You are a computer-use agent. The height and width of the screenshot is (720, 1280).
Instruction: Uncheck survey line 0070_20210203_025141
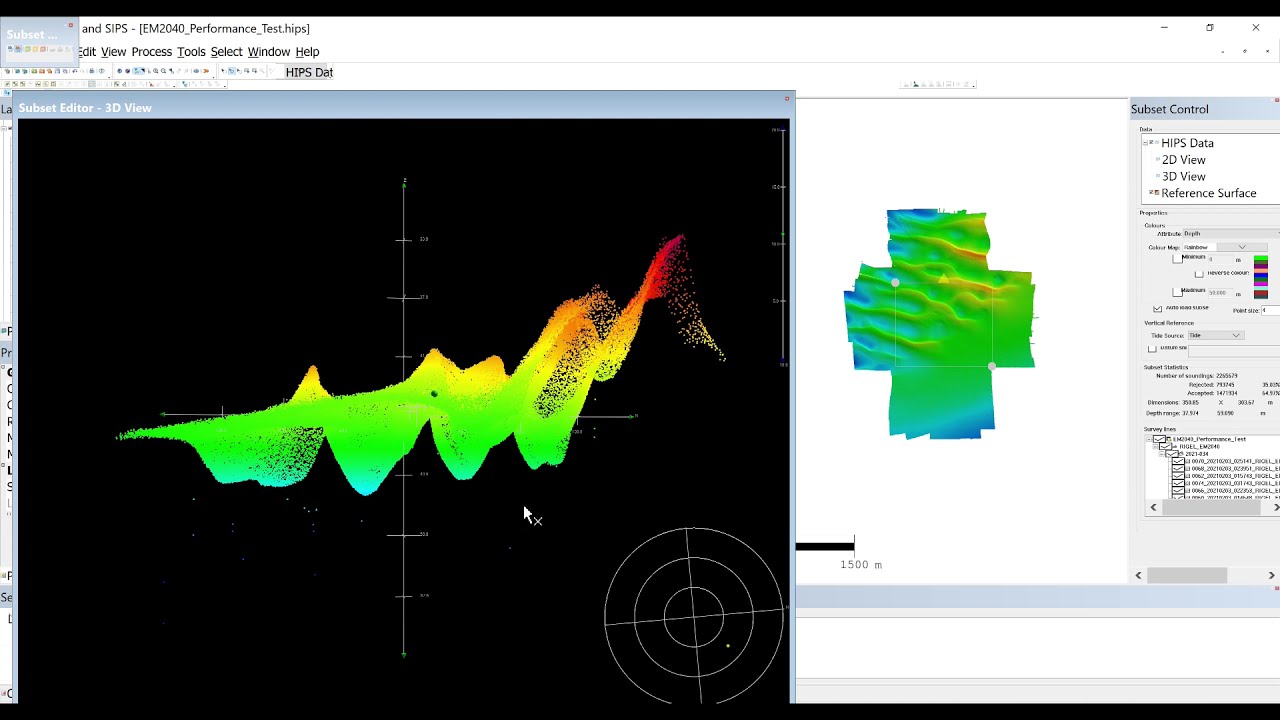(x=1178, y=461)
